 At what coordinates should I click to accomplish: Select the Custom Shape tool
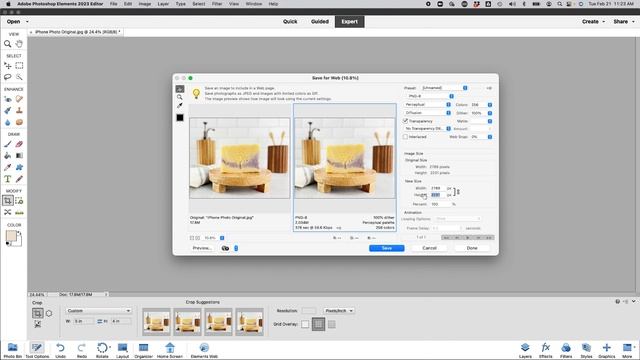[x=19, y=167]
